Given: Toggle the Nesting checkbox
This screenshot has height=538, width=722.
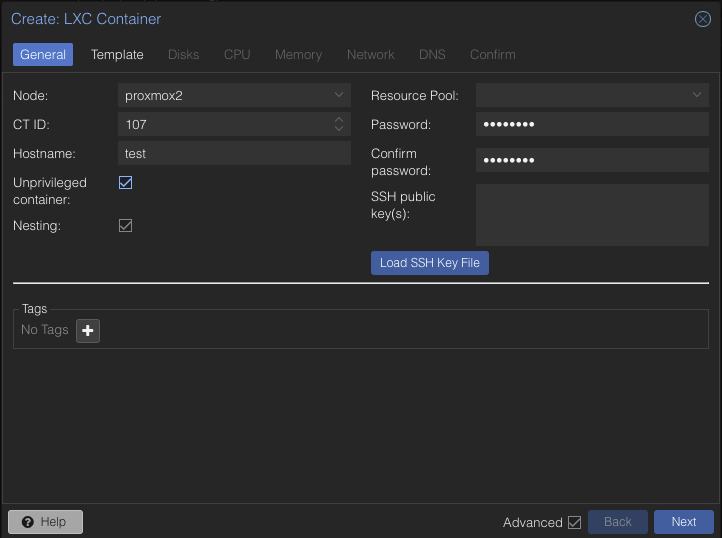Looking at the screenshot, I should click(x=126, y=226).
